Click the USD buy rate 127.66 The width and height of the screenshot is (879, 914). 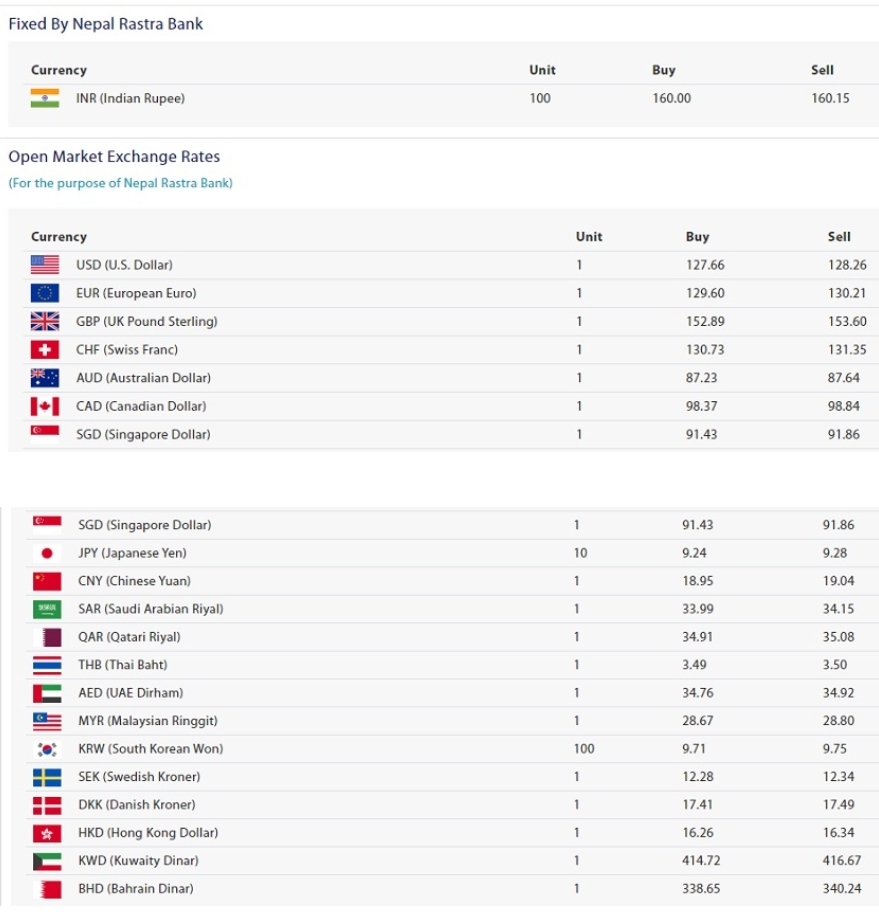(x=705, y=265)
